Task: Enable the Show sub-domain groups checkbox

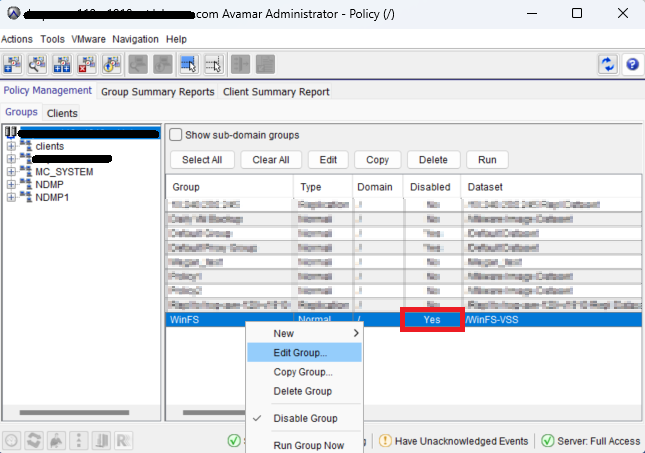Action: [176, 135]
